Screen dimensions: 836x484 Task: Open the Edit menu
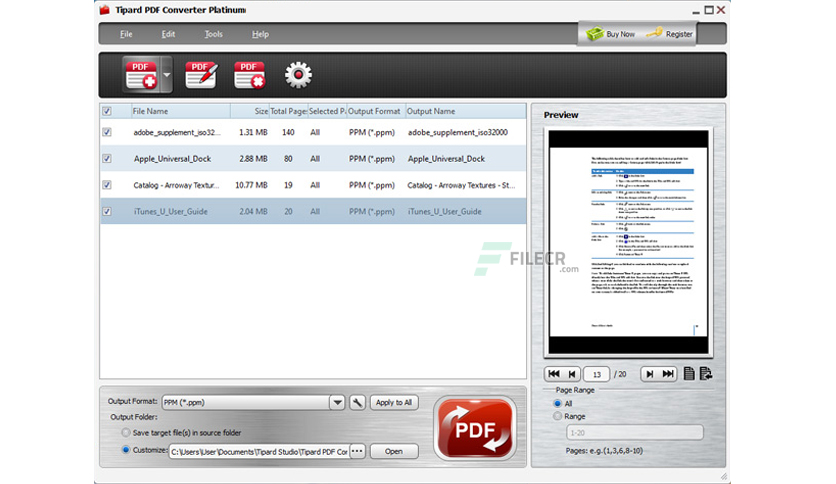tap(168, 34)
